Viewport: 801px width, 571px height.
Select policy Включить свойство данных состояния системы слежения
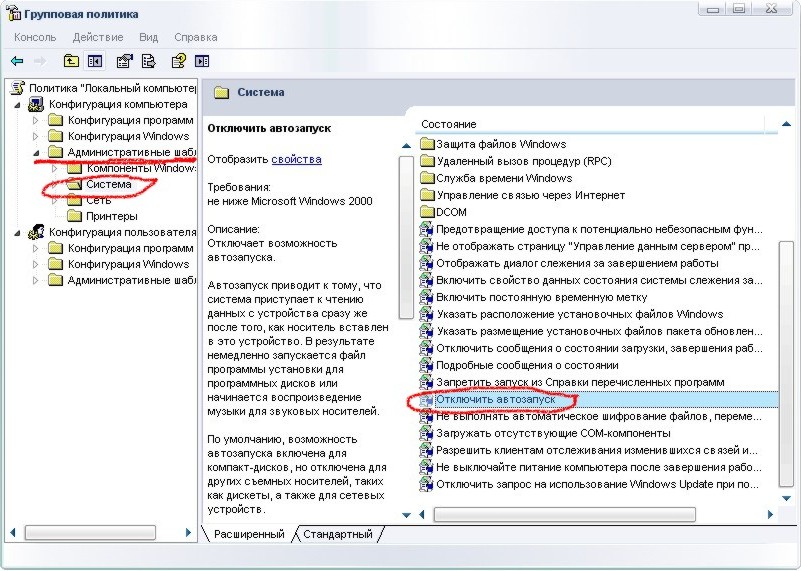pos(591,280)
